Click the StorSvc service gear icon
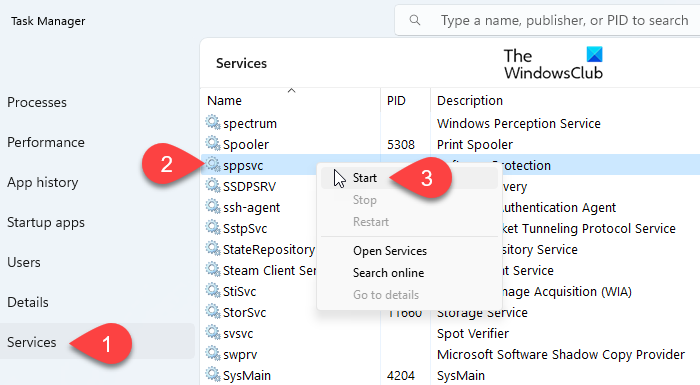700x385 pixels. [213, 311]
